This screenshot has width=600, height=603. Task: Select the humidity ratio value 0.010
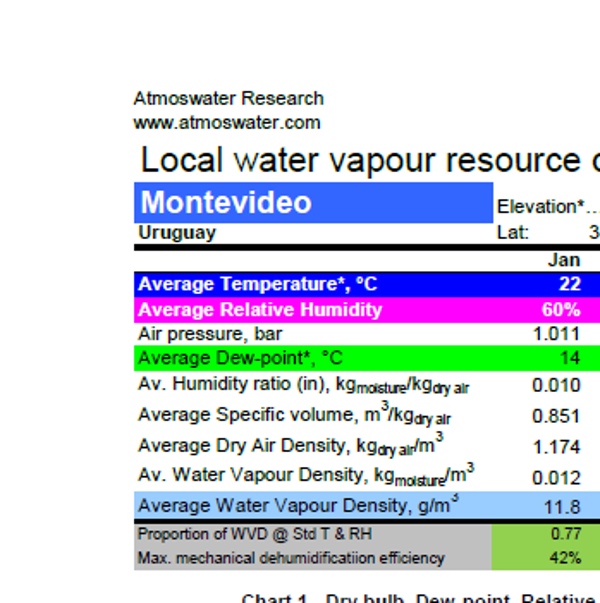[556, 385]
